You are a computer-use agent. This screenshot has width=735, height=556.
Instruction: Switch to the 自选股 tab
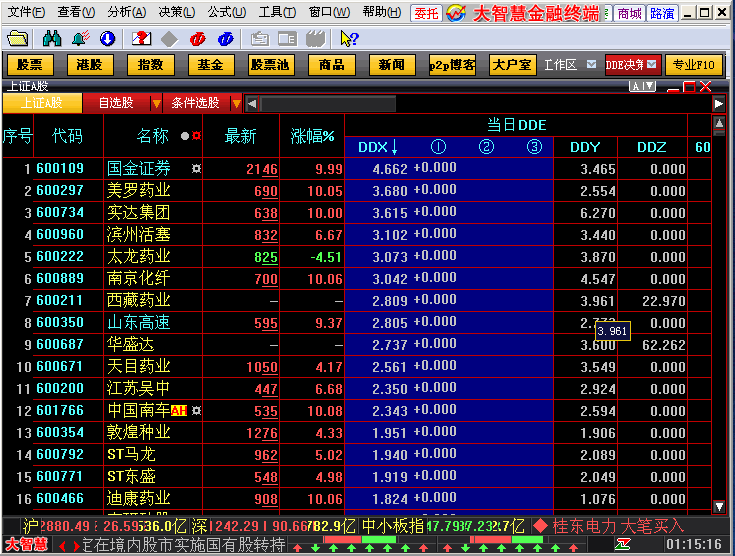click(x=116, y=103)
